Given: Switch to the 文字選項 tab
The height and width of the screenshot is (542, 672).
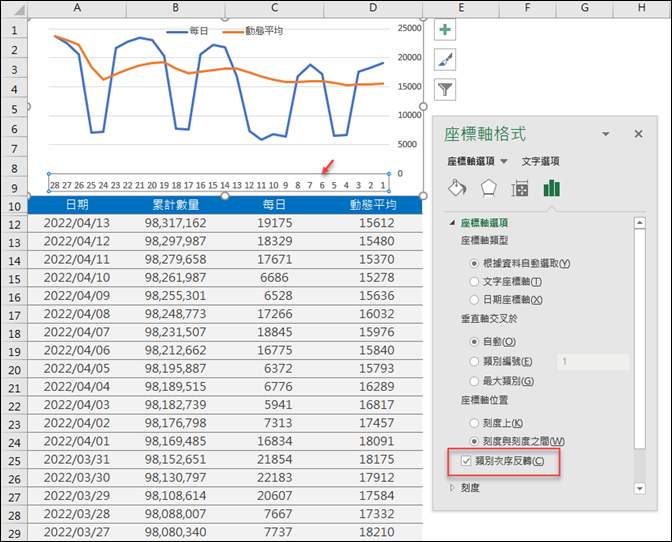Looking at the screenshot, I should [x=540, y=162].
